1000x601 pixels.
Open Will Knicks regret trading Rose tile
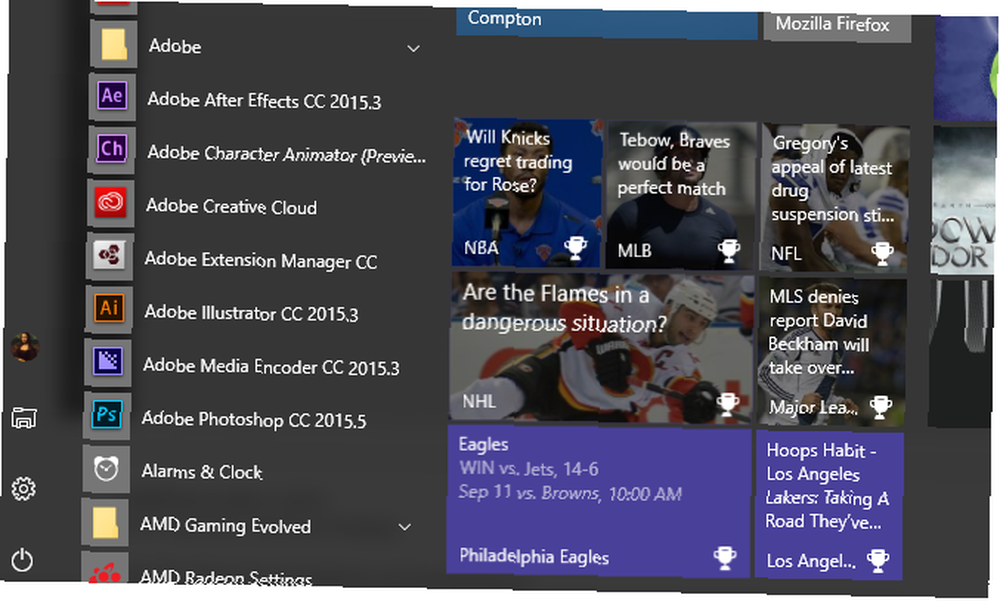(x=527, y=193)
